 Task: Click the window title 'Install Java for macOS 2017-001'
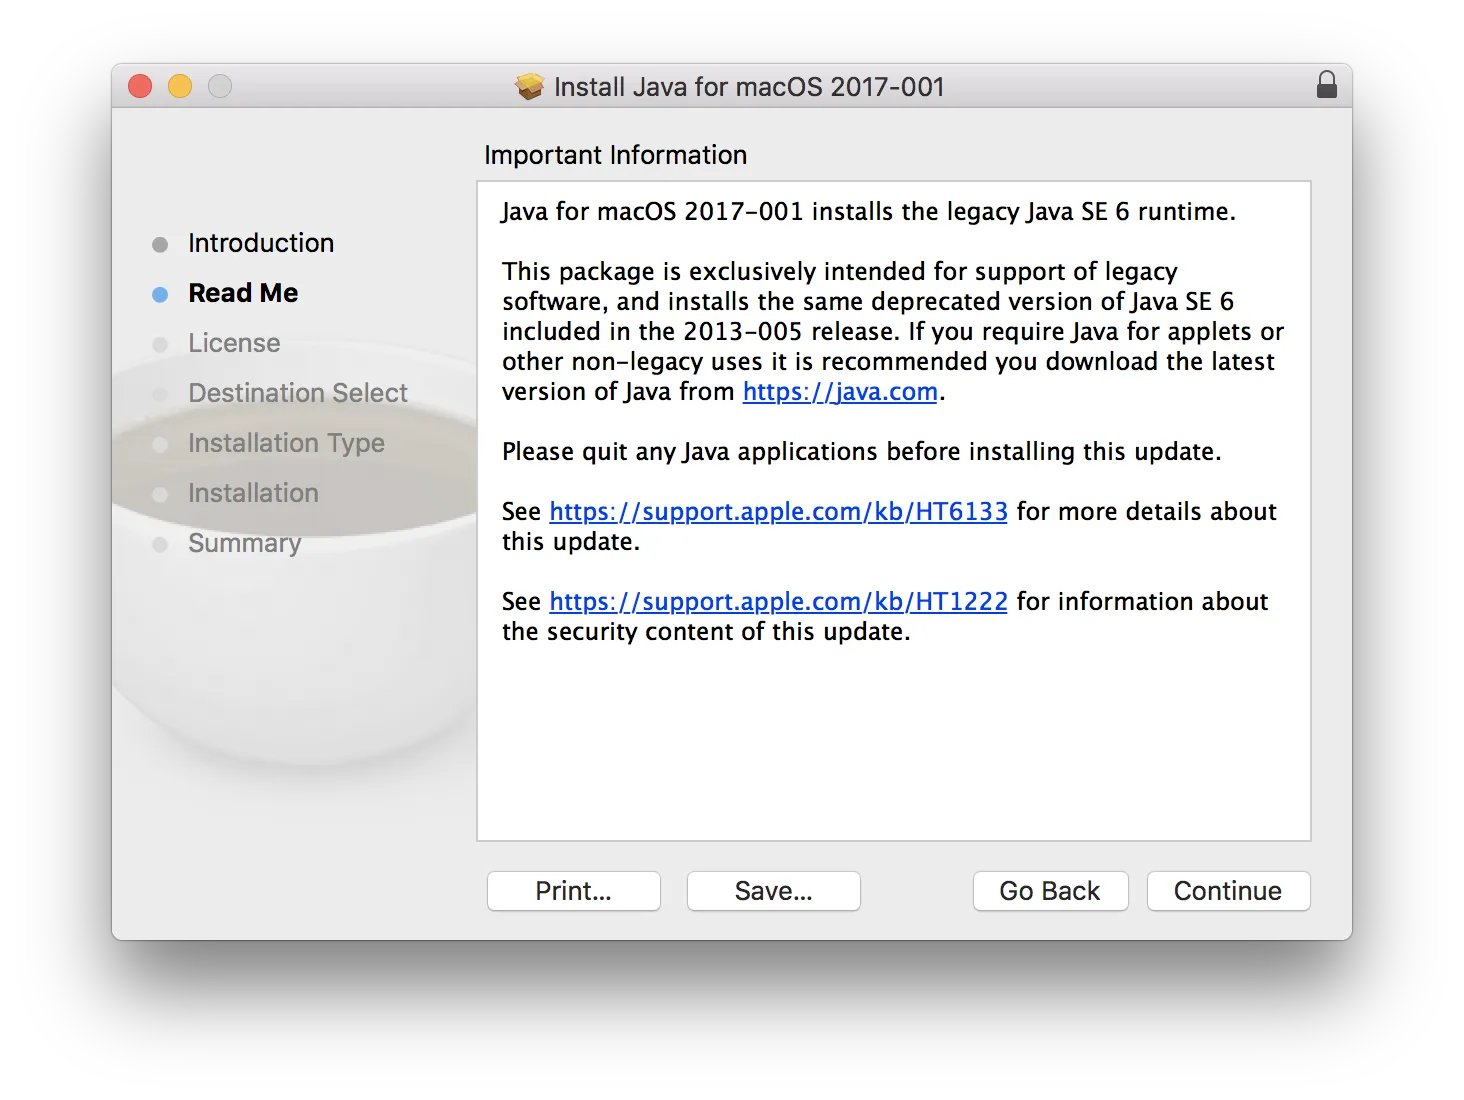pos(749,87)
